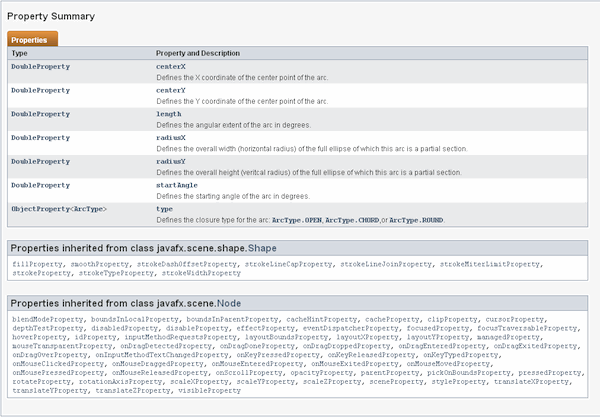Click the length property link
600x417 pixels.
point(169,114)
